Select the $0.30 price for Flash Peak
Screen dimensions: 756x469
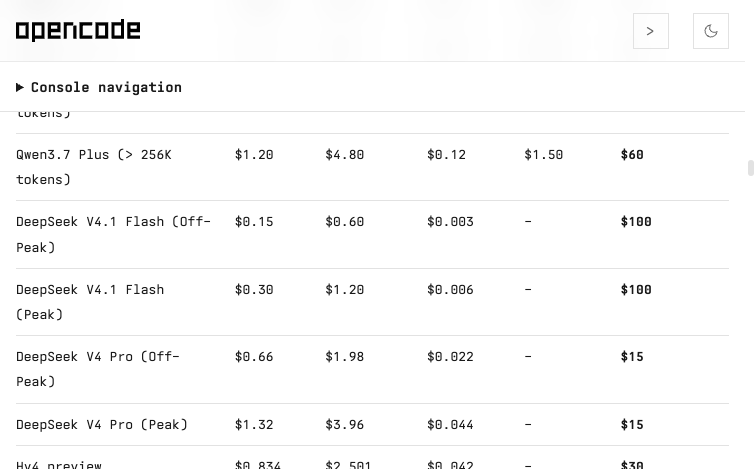254,290
